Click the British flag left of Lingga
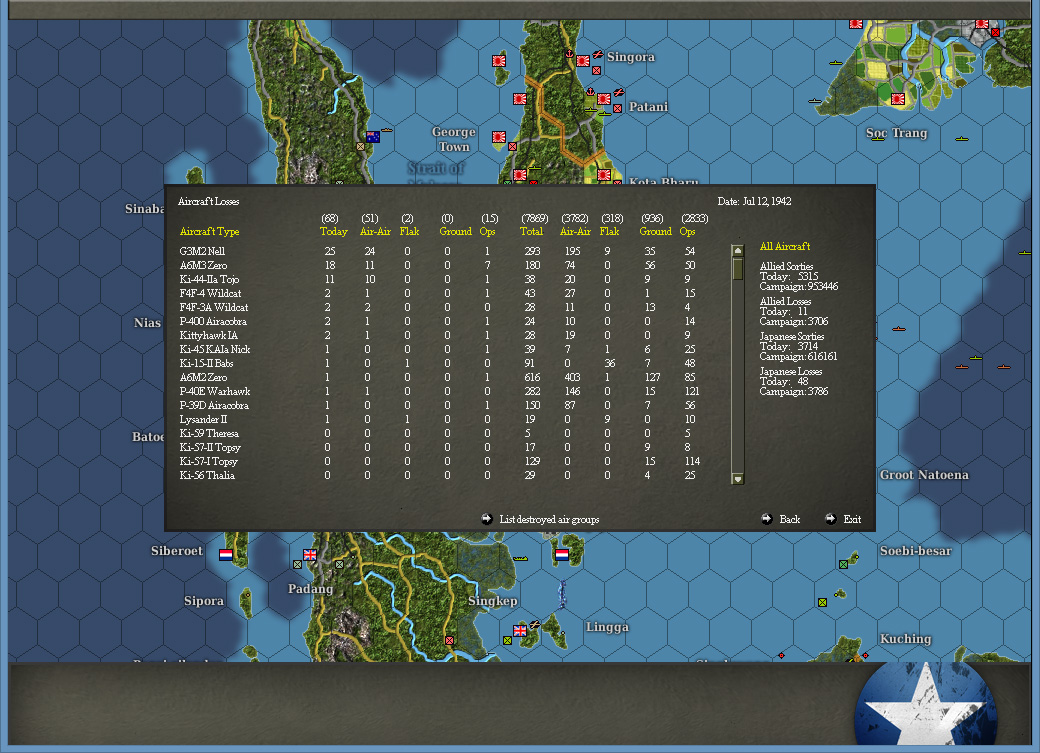 [520, 630]
